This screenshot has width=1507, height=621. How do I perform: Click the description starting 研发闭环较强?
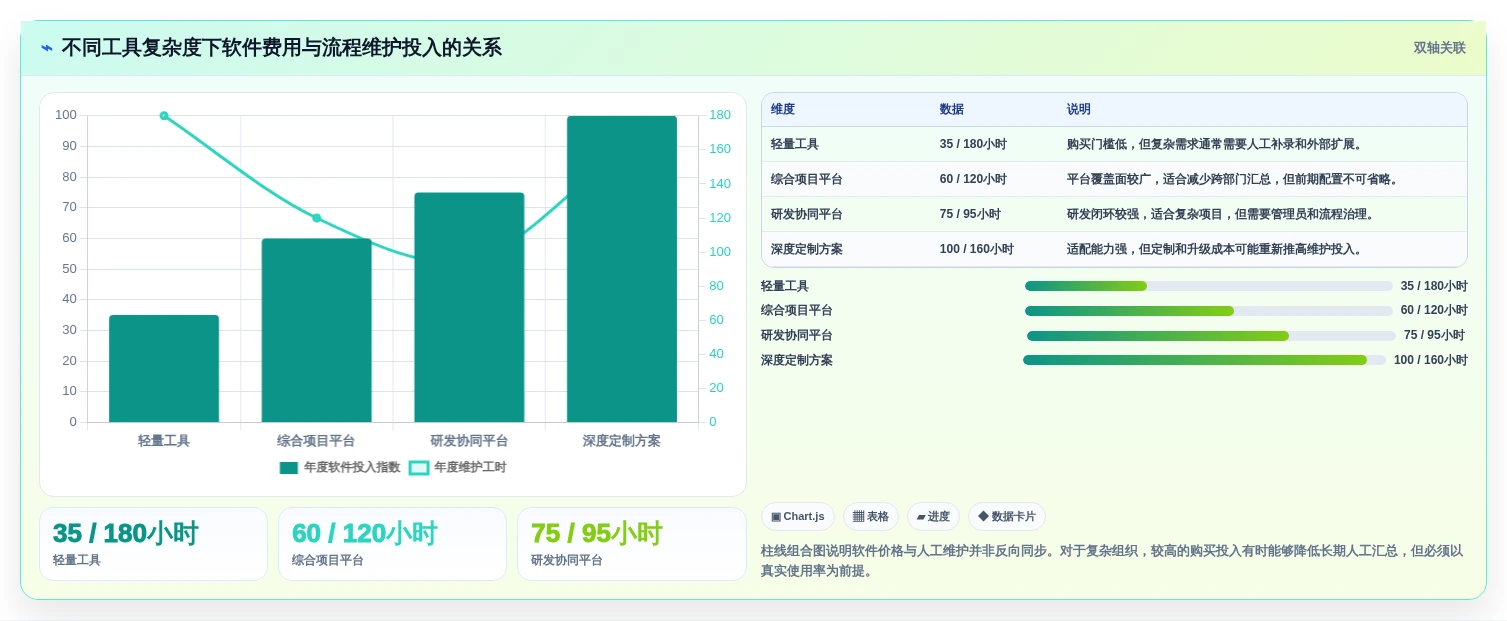point(1221,214)
